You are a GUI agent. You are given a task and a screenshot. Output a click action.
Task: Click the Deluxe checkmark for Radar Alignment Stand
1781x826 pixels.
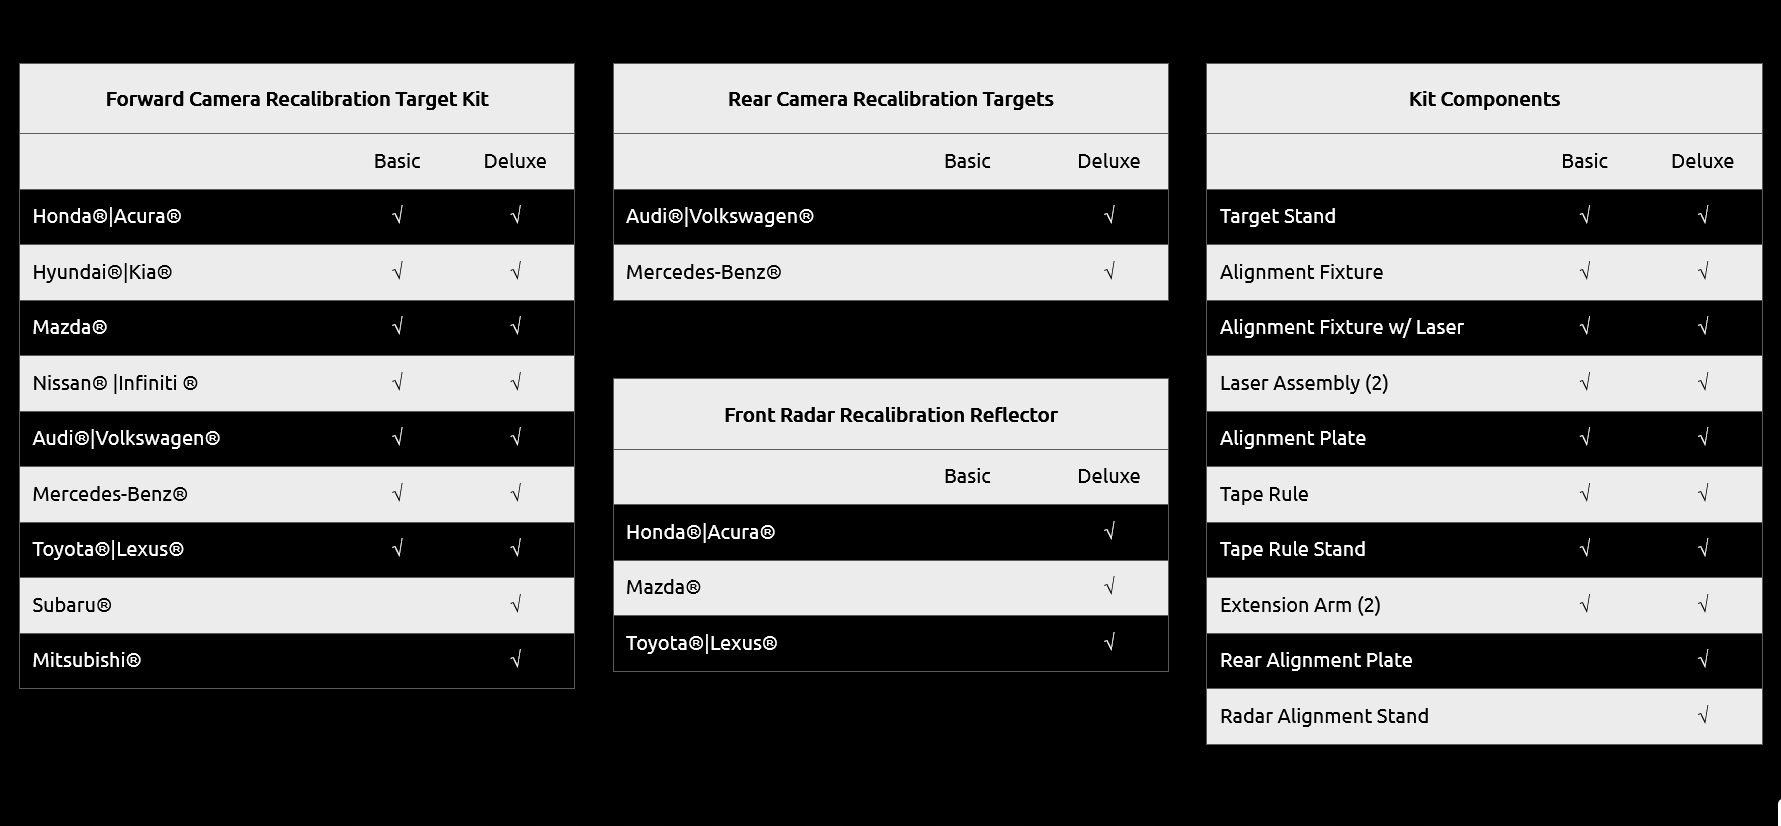point(1702,716)
